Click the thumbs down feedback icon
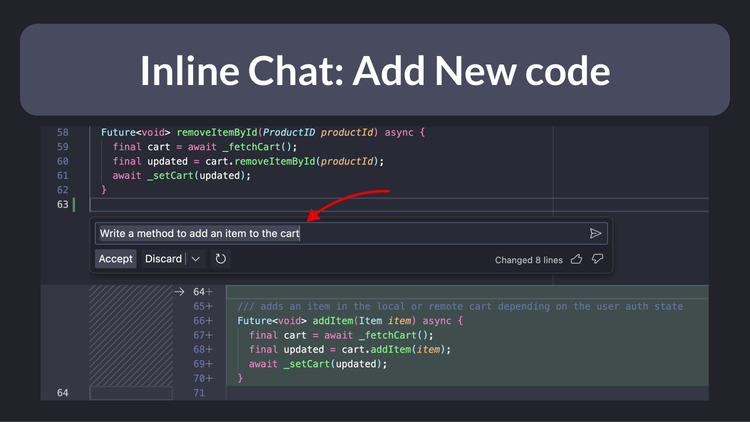This screenshot has width=750, height=422. point(597,259)
